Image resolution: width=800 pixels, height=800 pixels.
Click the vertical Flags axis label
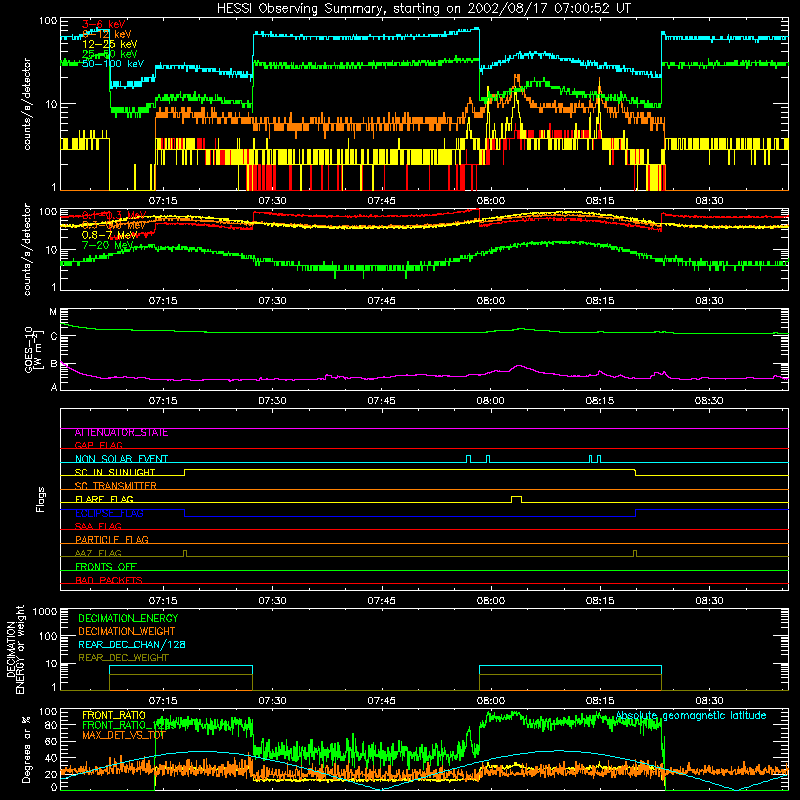coord(41,499)
